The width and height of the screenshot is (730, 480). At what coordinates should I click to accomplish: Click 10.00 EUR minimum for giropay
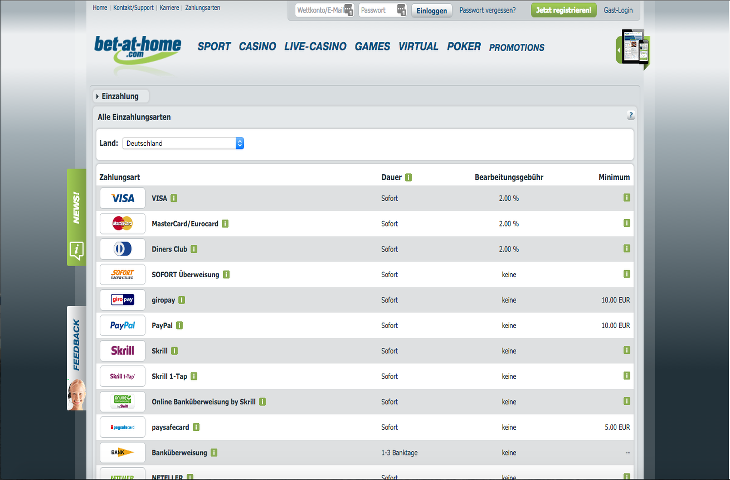point(615,300)
